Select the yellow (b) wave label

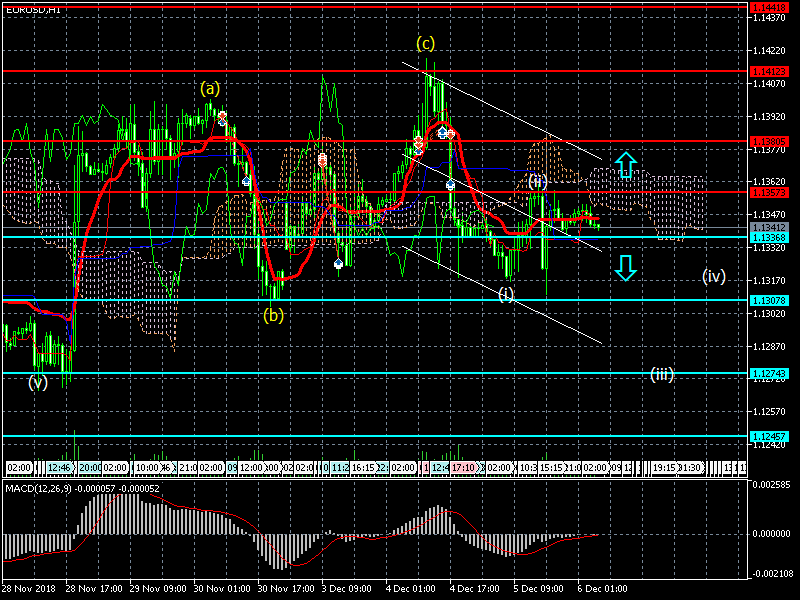[x=273, y=315]
